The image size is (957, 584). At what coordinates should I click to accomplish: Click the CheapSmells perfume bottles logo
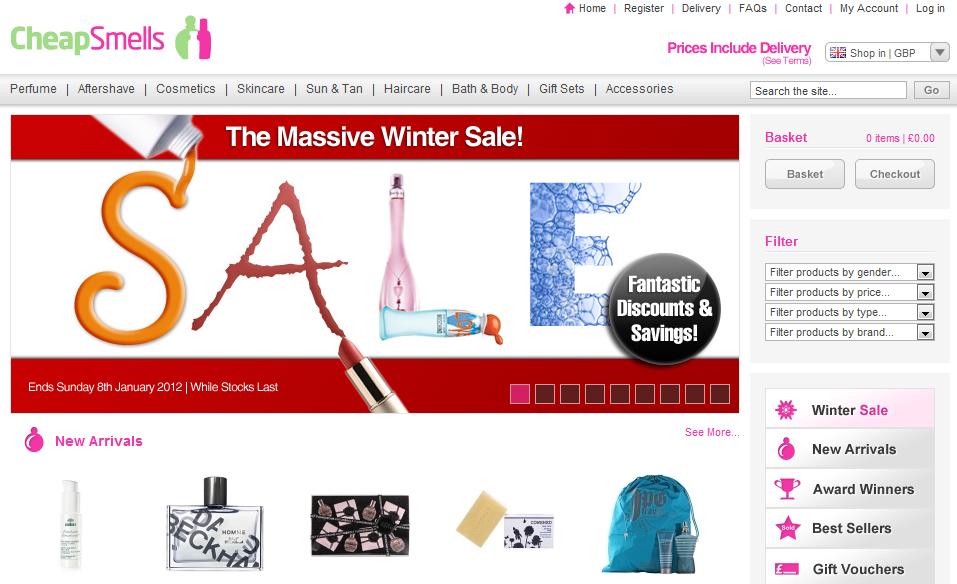click(193, 37)
